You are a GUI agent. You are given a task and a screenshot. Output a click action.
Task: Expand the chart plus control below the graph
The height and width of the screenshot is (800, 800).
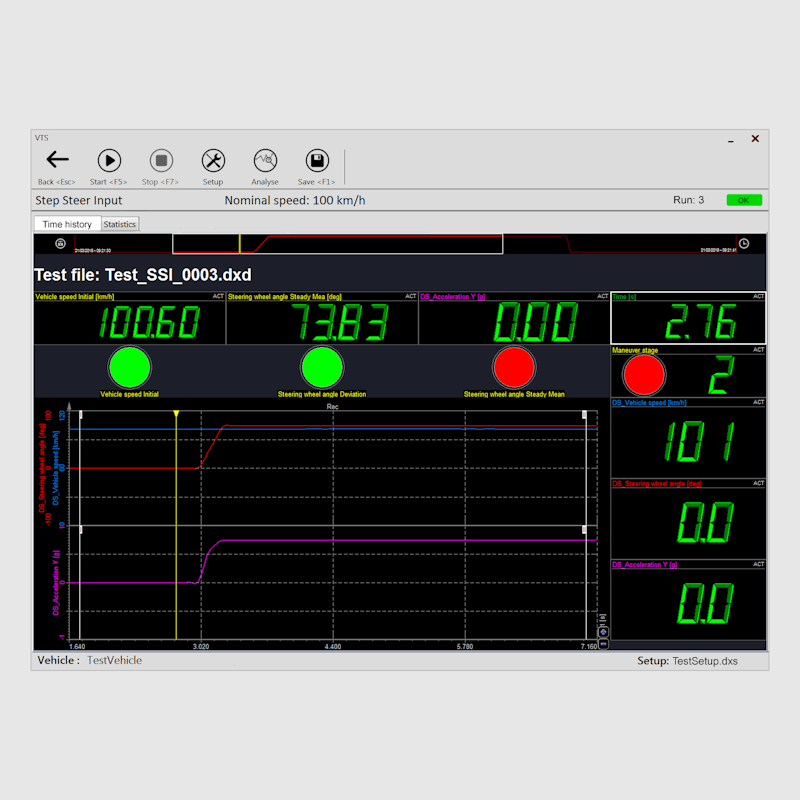click(604, 631)
